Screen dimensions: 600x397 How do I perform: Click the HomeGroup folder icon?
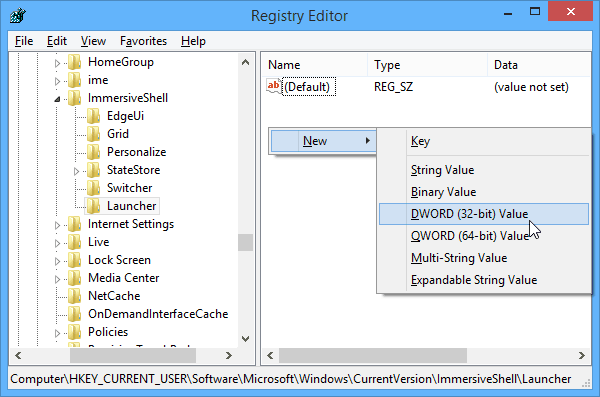tap(75, 62)
